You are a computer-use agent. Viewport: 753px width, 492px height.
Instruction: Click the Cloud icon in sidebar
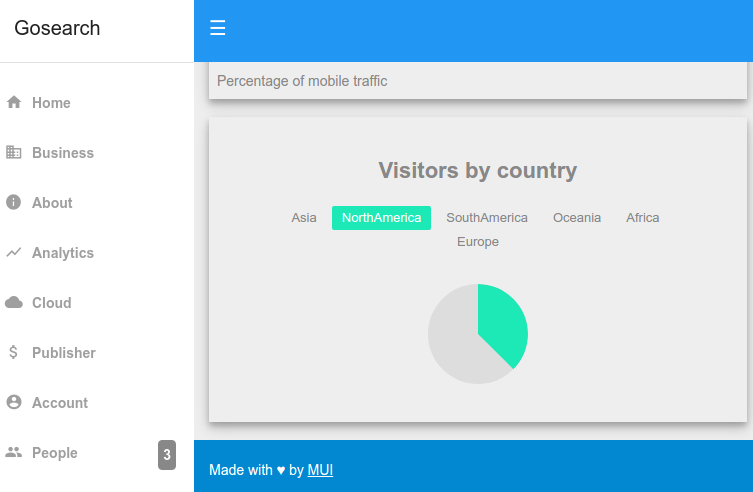pyautogui.click(x=14, y=302)
